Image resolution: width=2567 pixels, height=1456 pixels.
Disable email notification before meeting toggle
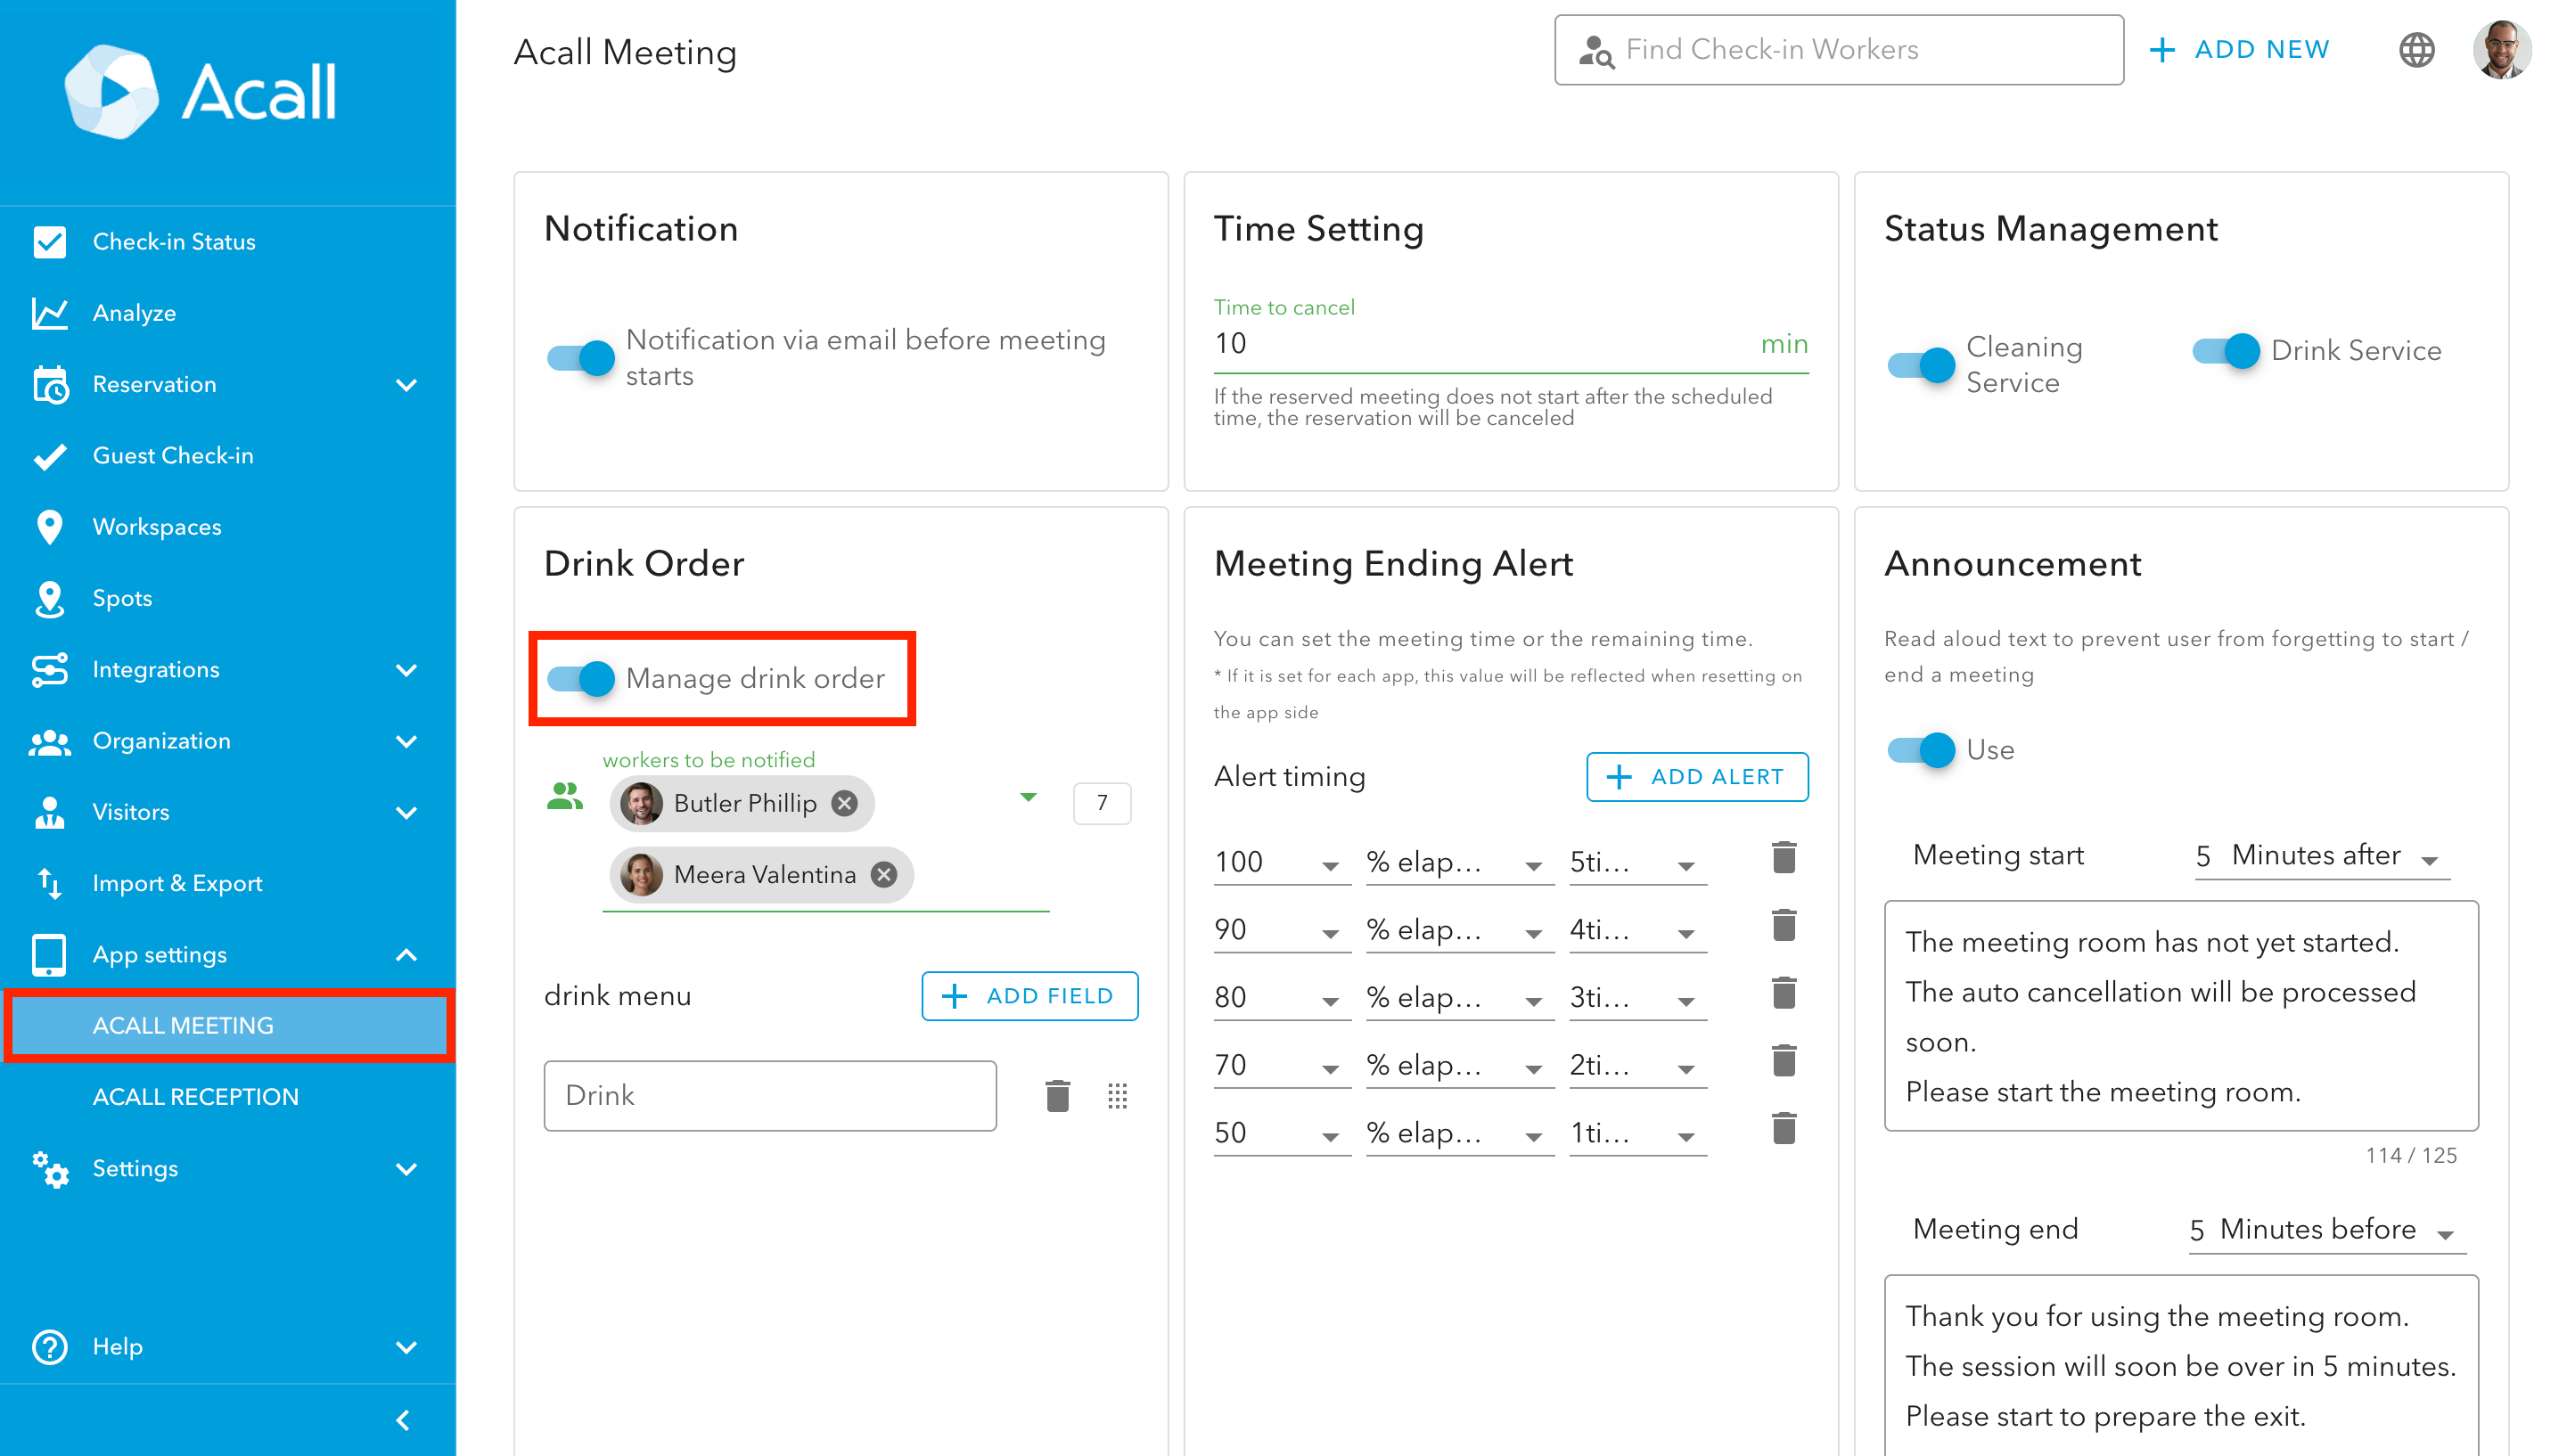click(x=581, y=357)
